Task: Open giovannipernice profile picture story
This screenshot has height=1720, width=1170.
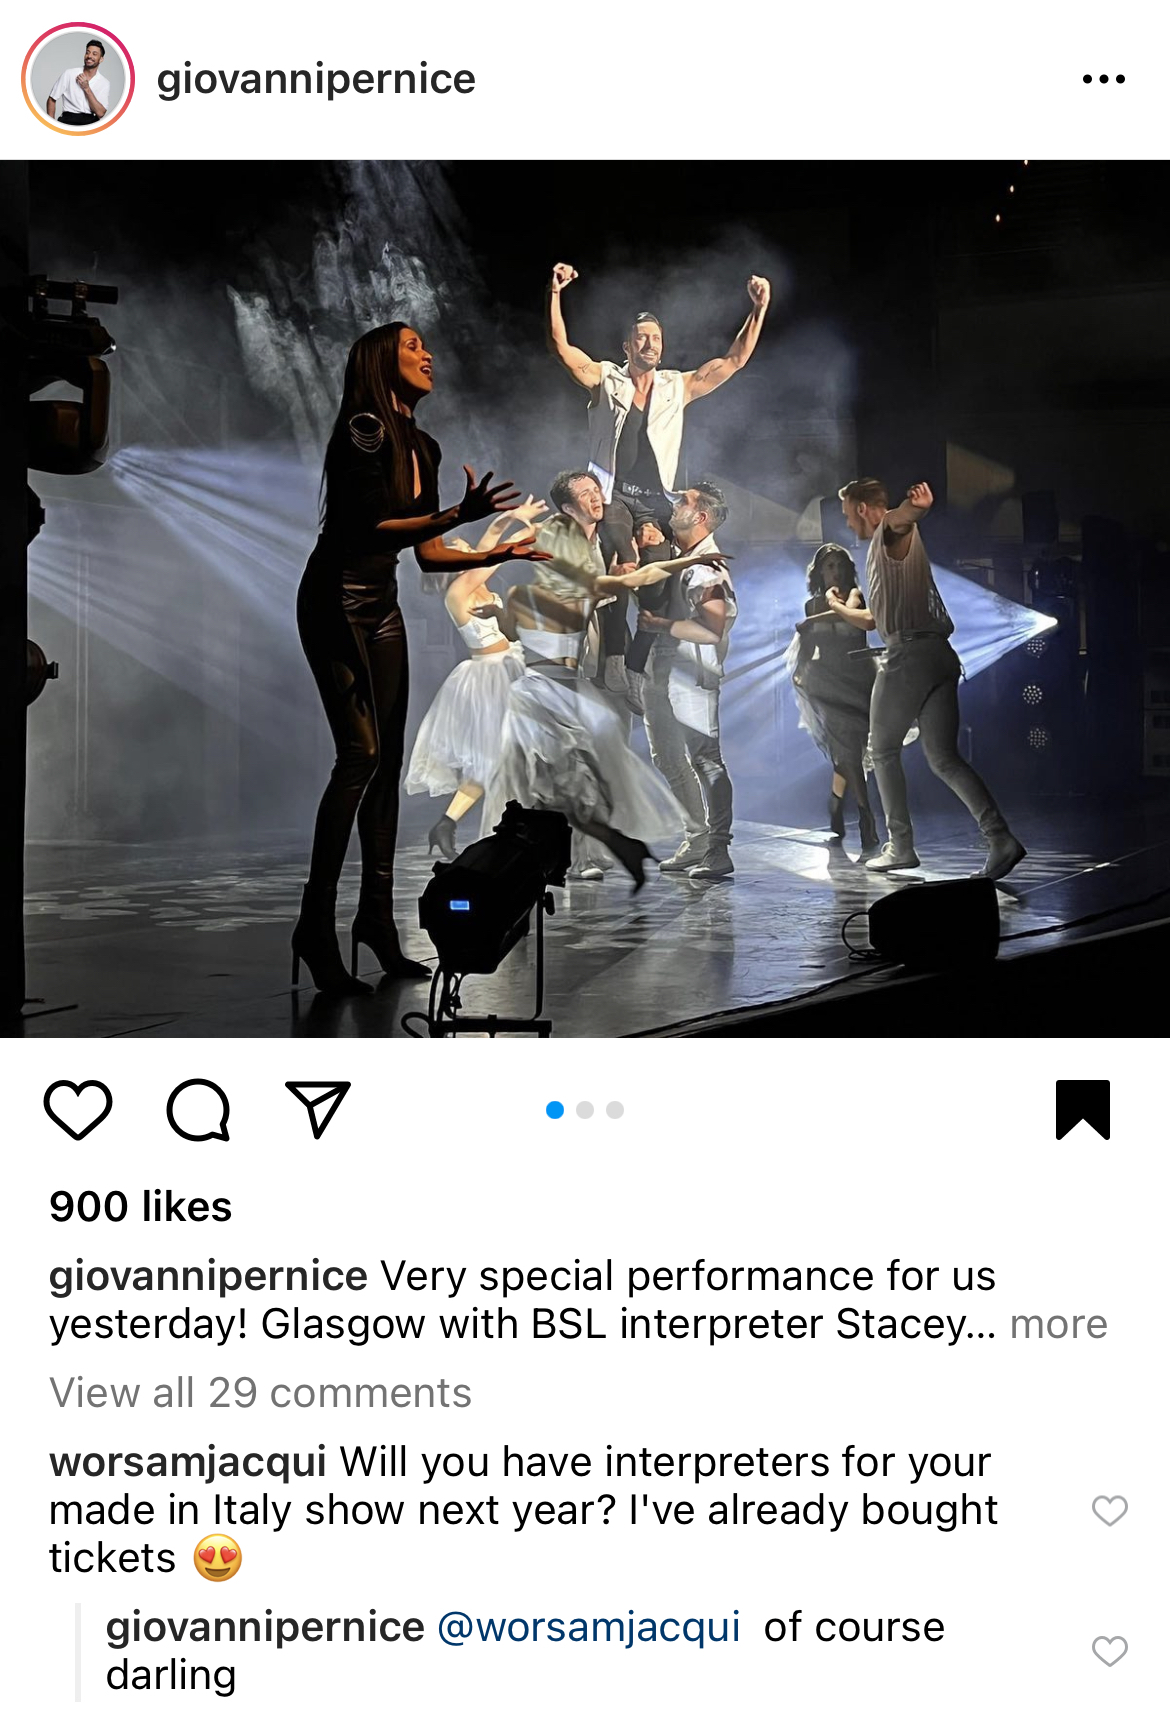Action: 78,79
